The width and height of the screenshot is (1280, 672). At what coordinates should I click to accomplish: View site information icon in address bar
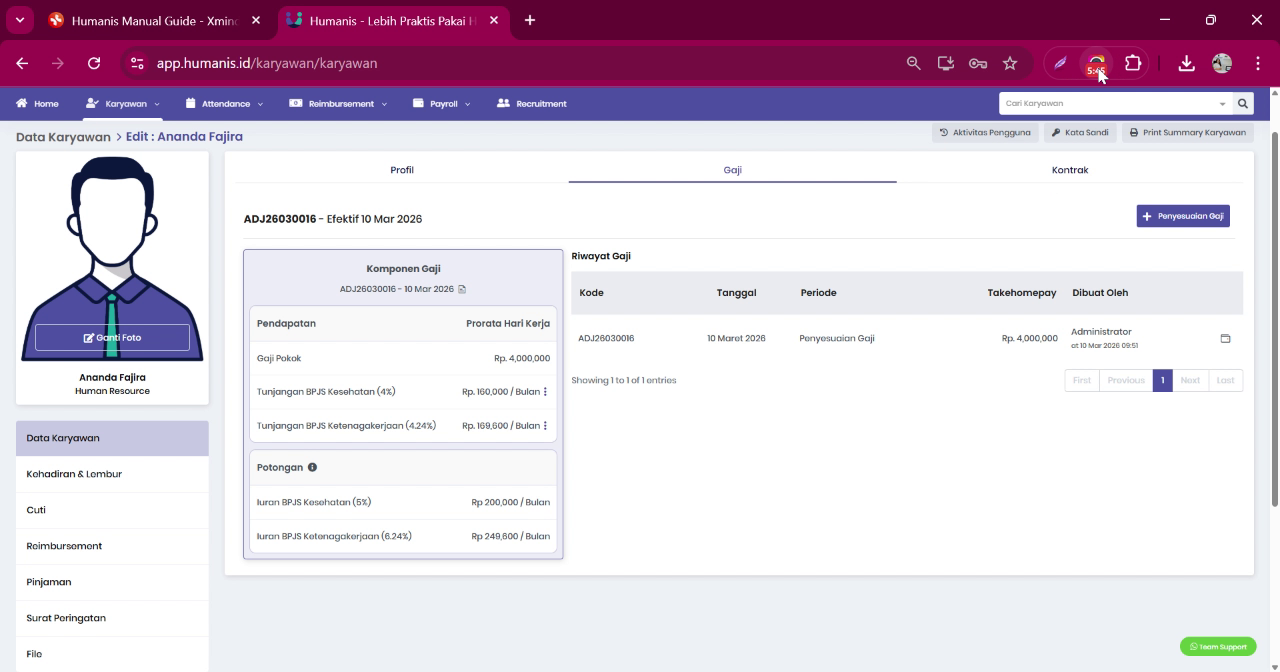click(138, 63)
